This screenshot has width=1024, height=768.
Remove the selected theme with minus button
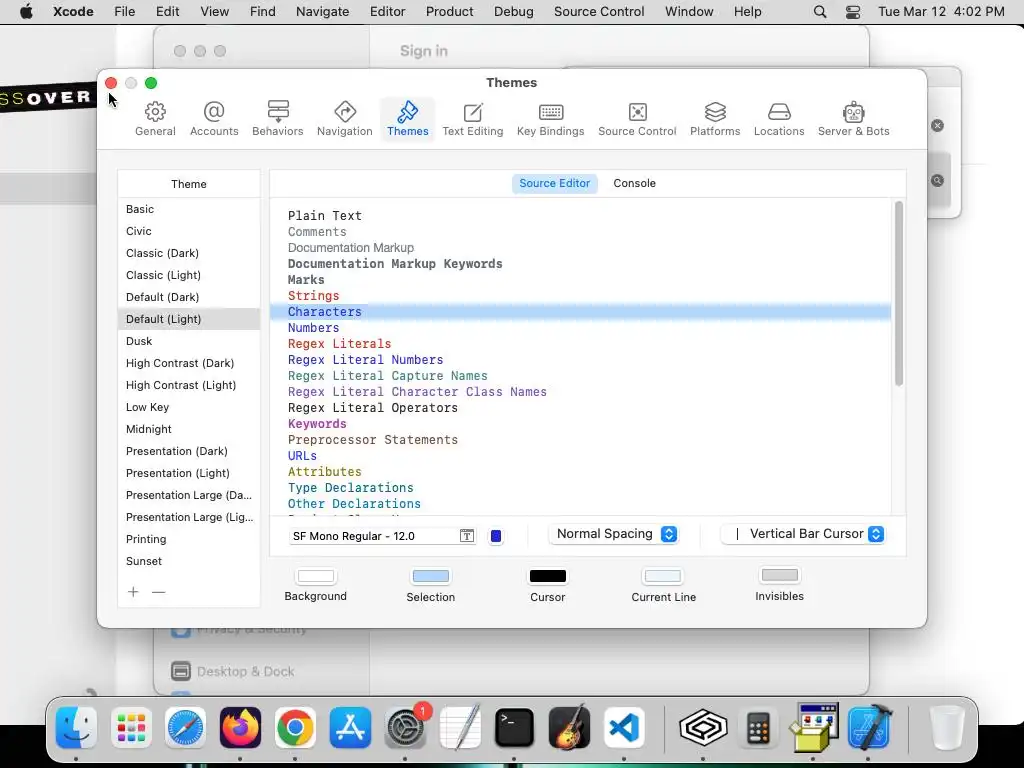pos(158,592)
